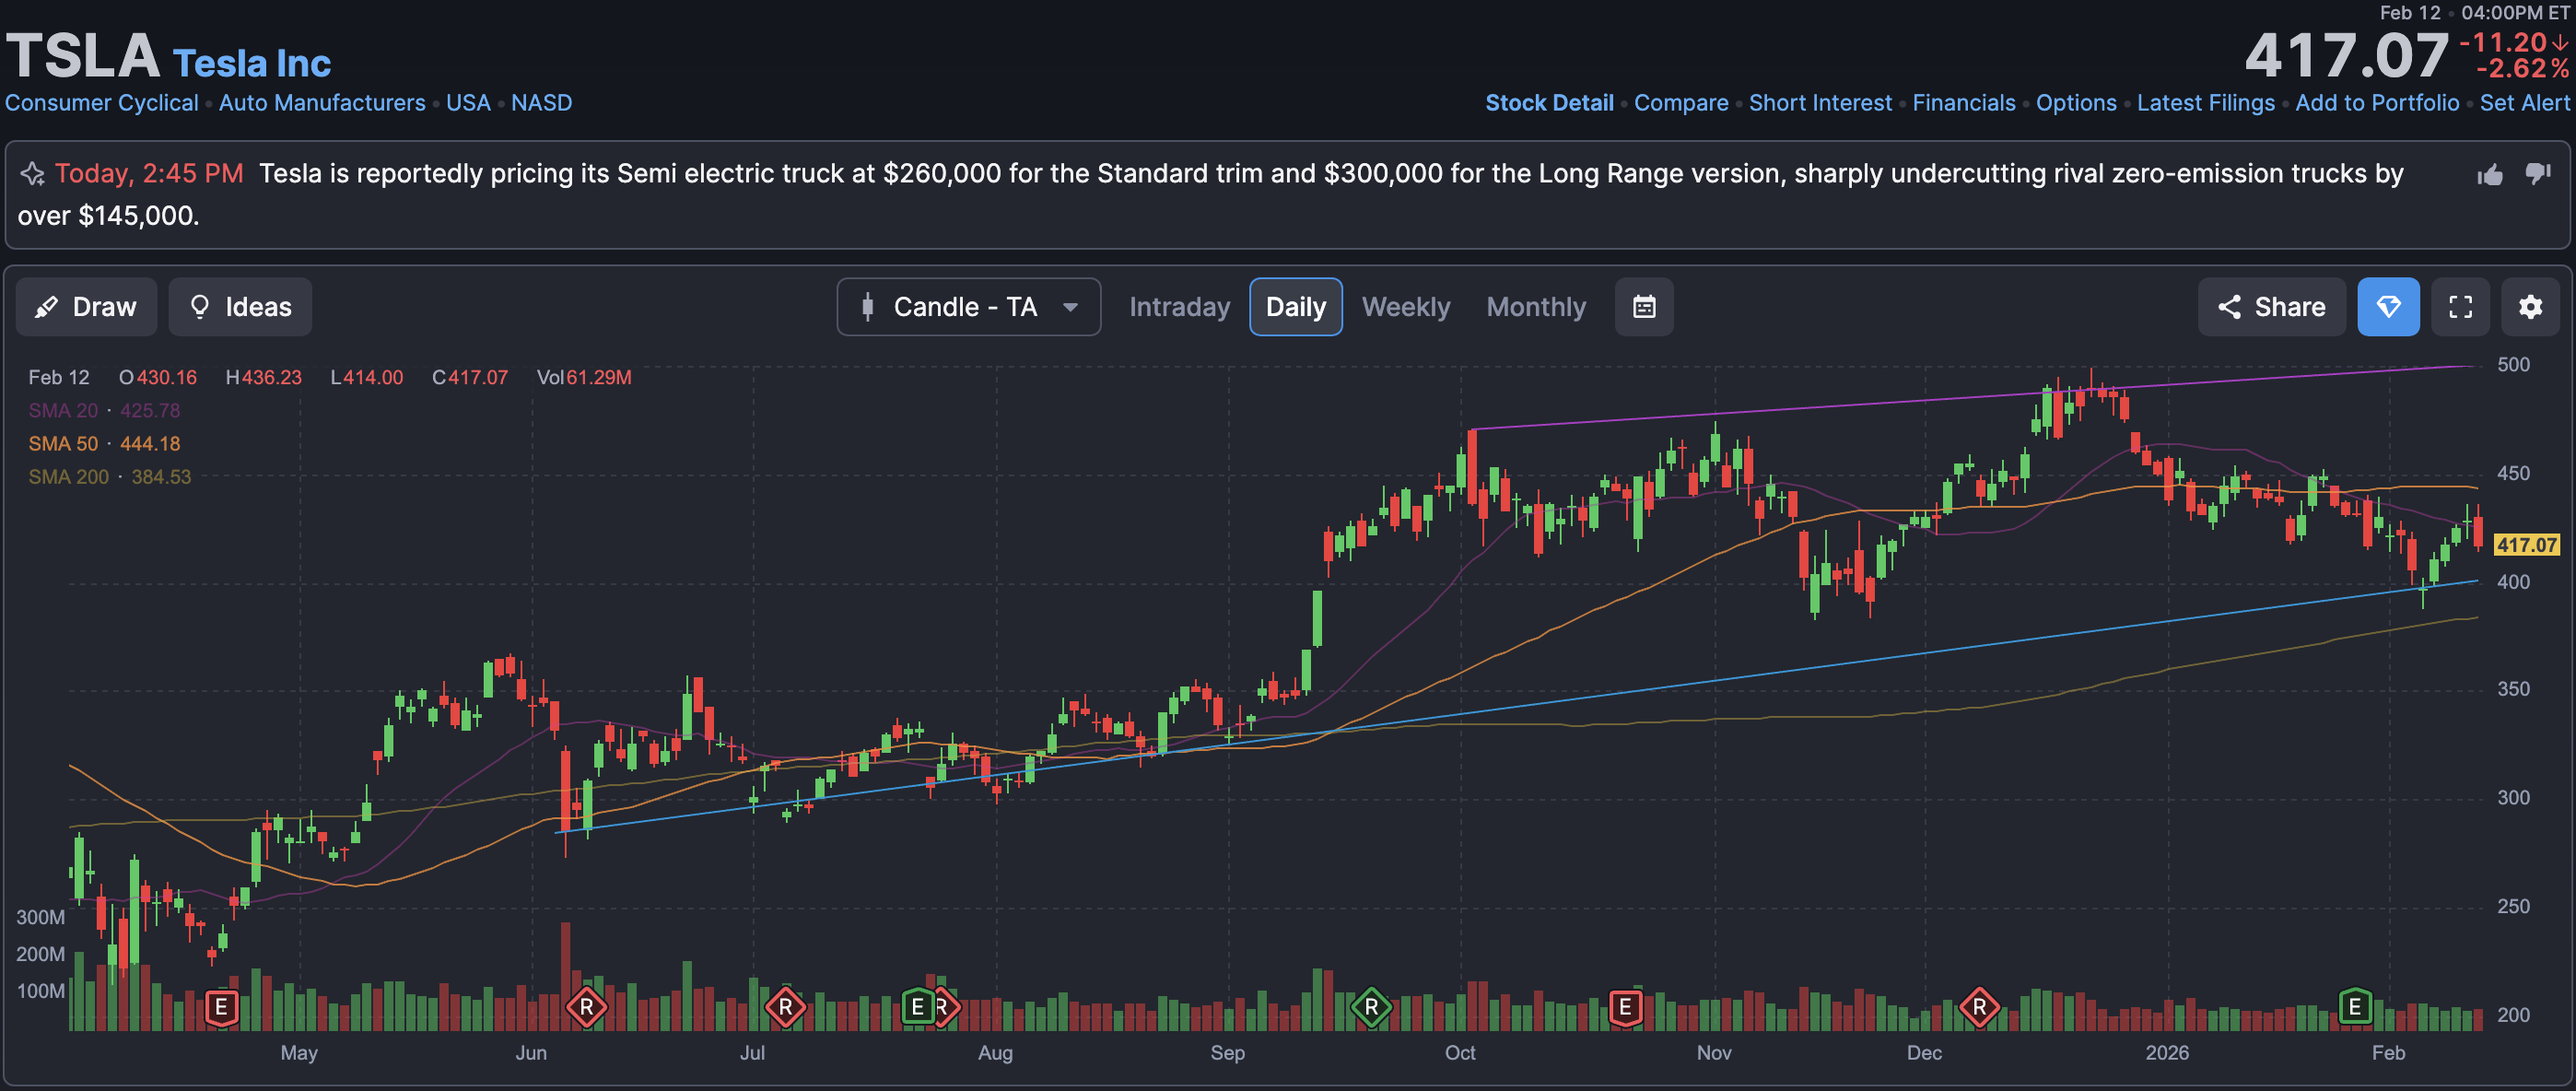Click the blue diamond premium icon
Screen dimensions: 2576x1091
coord(2387,307)
